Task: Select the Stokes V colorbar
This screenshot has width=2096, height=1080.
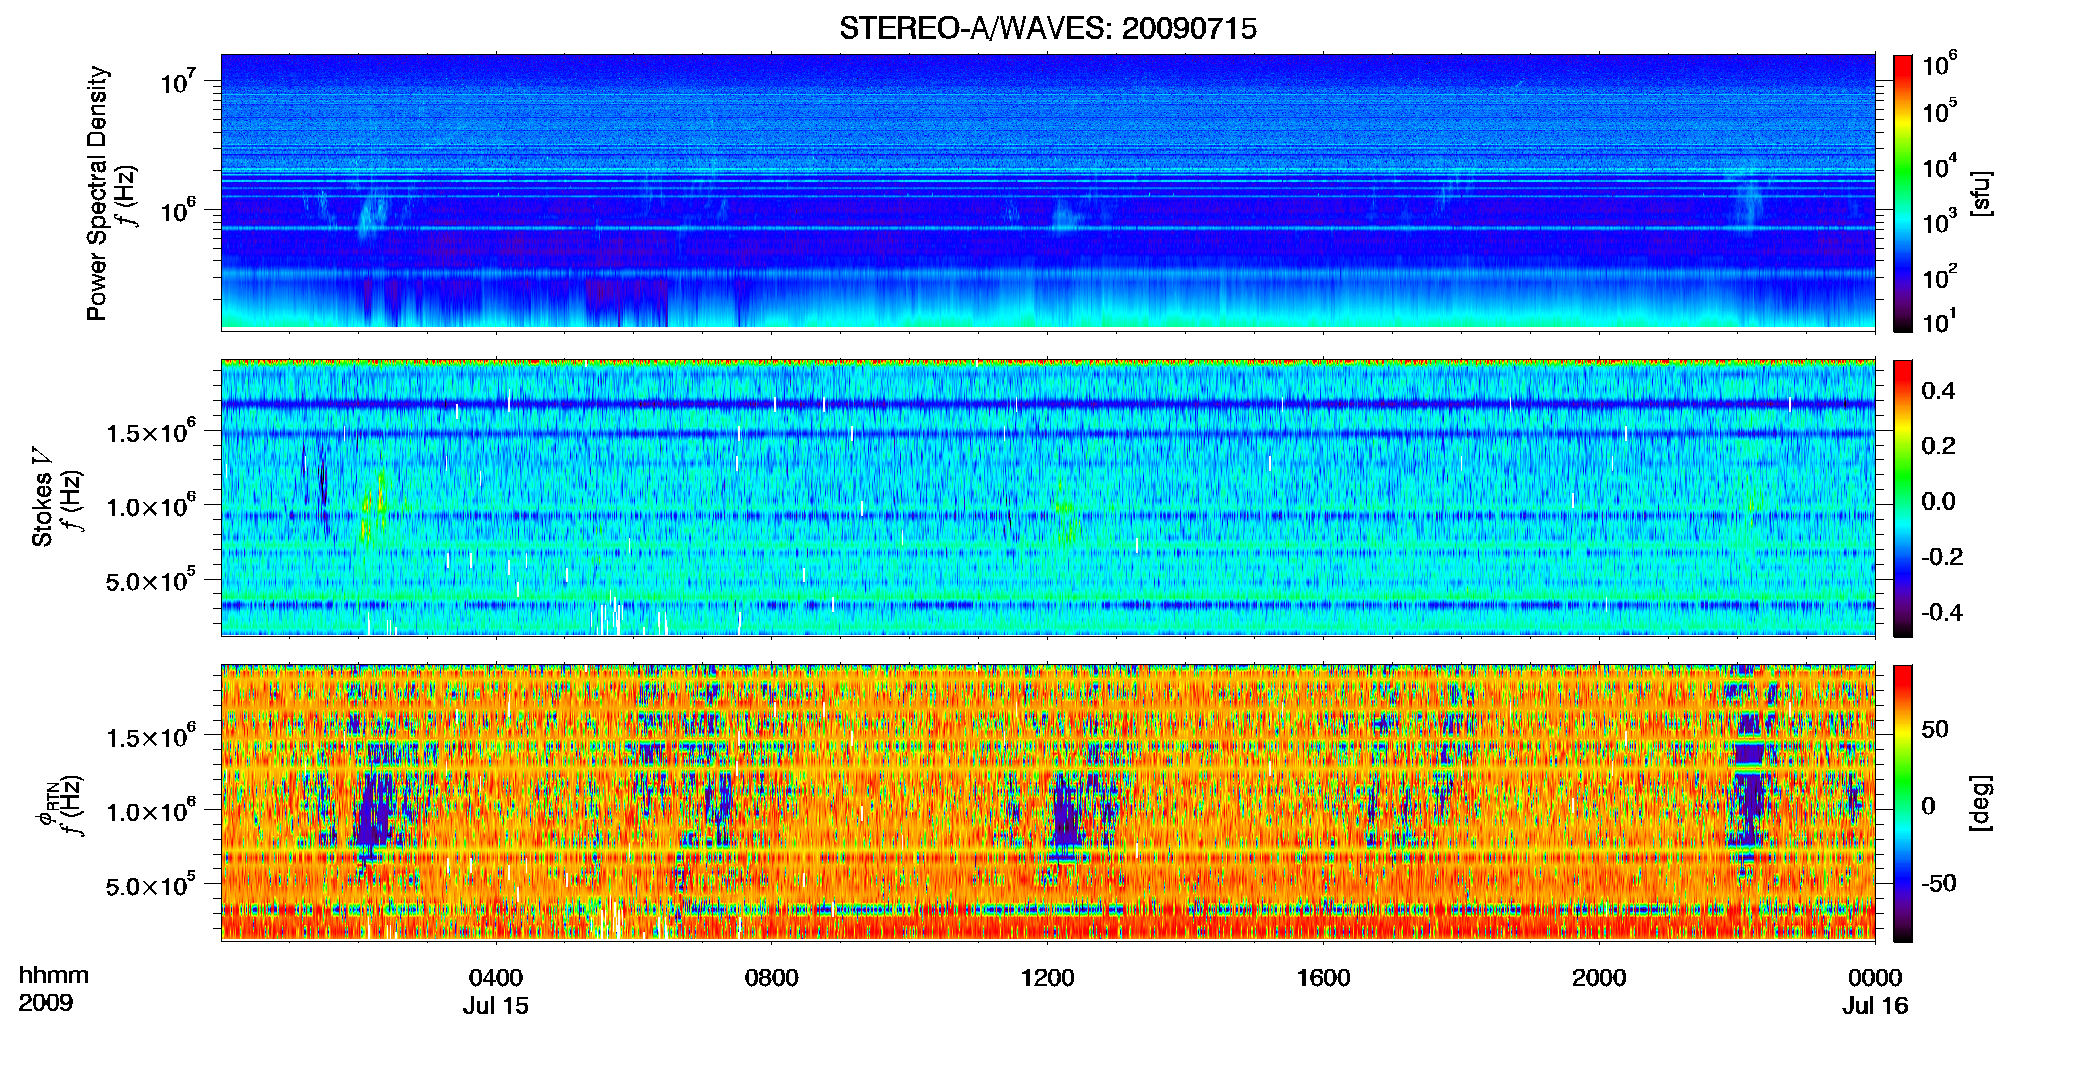Action: tap(1902, 498)
